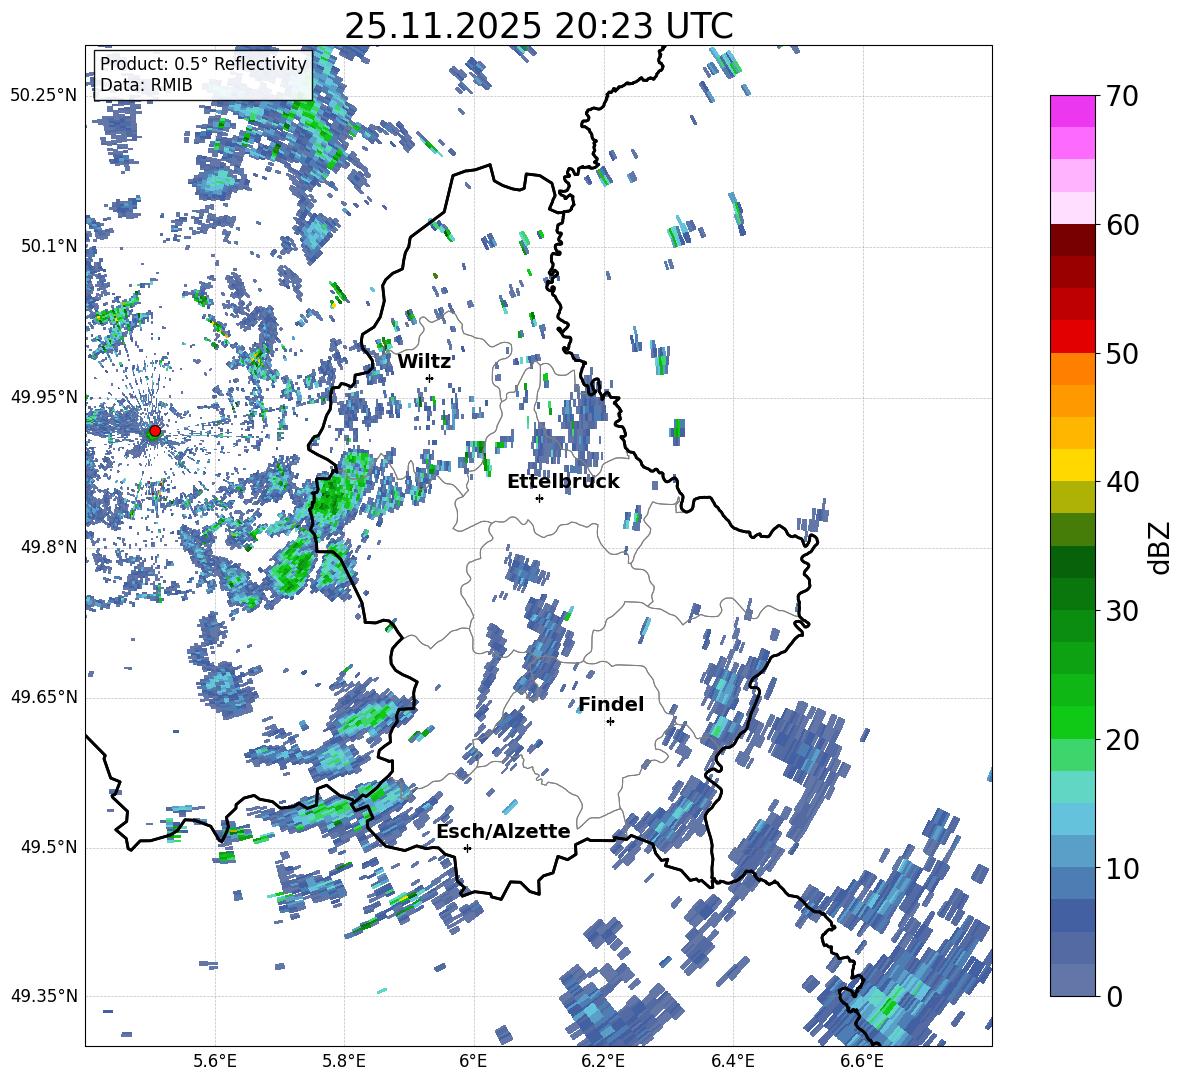Click the 49.65°N latitude label
The height and width of the screenshot is (1081, 1184).
point(44,697)
